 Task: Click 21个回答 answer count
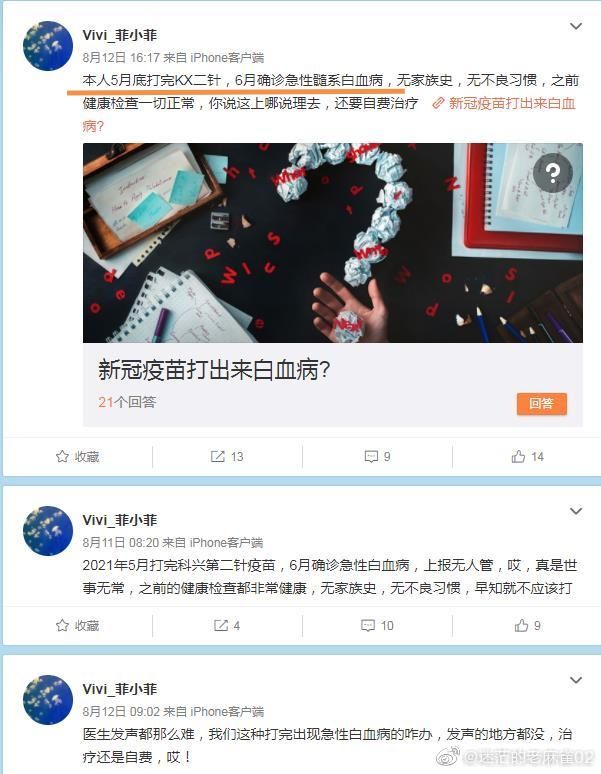click(127, 402)
